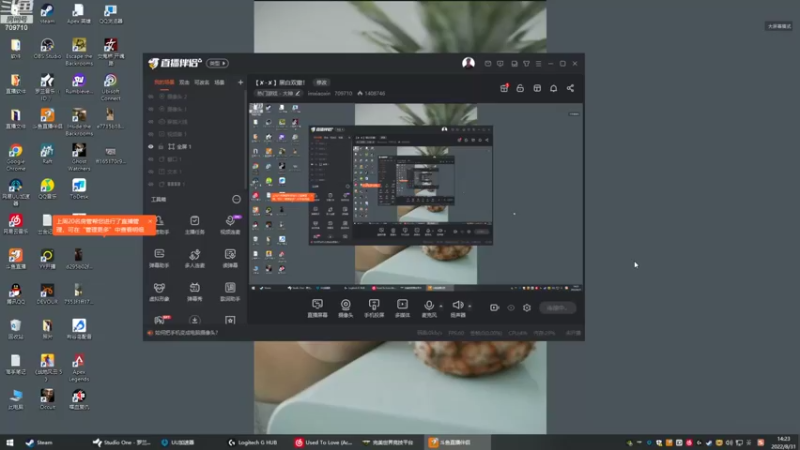Toggle visibility of fourth source row
The image size is (800, 450).
click(x=151, y=134)
